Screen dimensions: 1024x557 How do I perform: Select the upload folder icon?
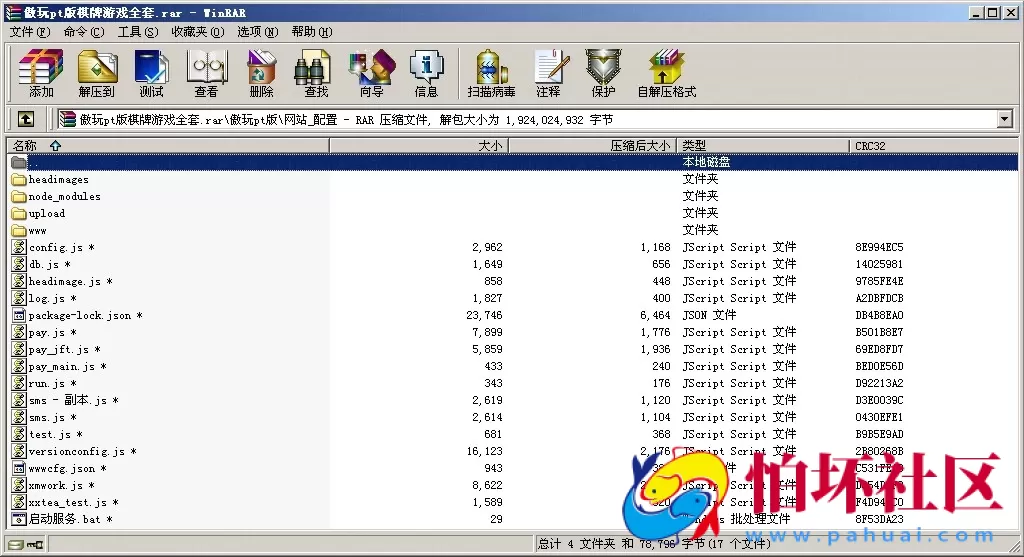19,213
